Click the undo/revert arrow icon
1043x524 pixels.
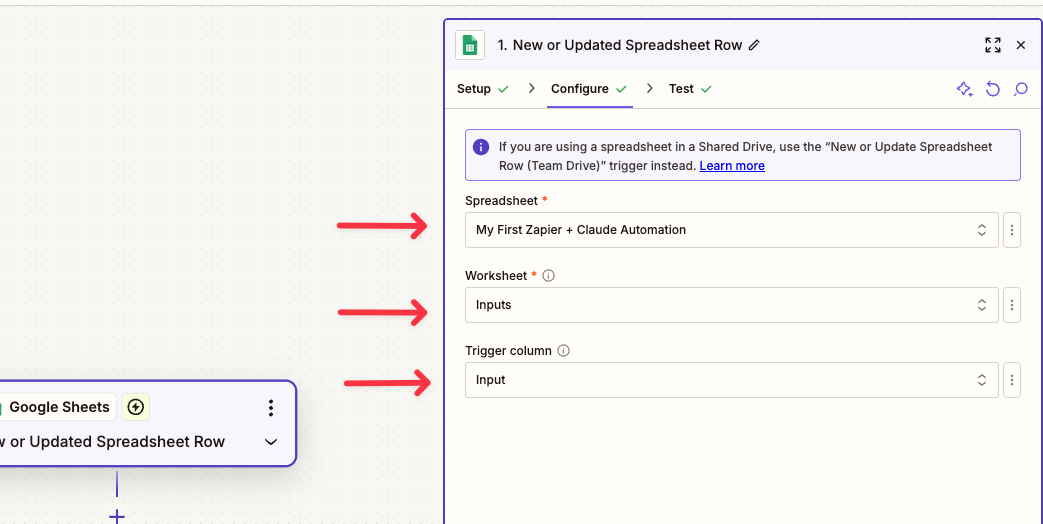(x=992, y=89)
